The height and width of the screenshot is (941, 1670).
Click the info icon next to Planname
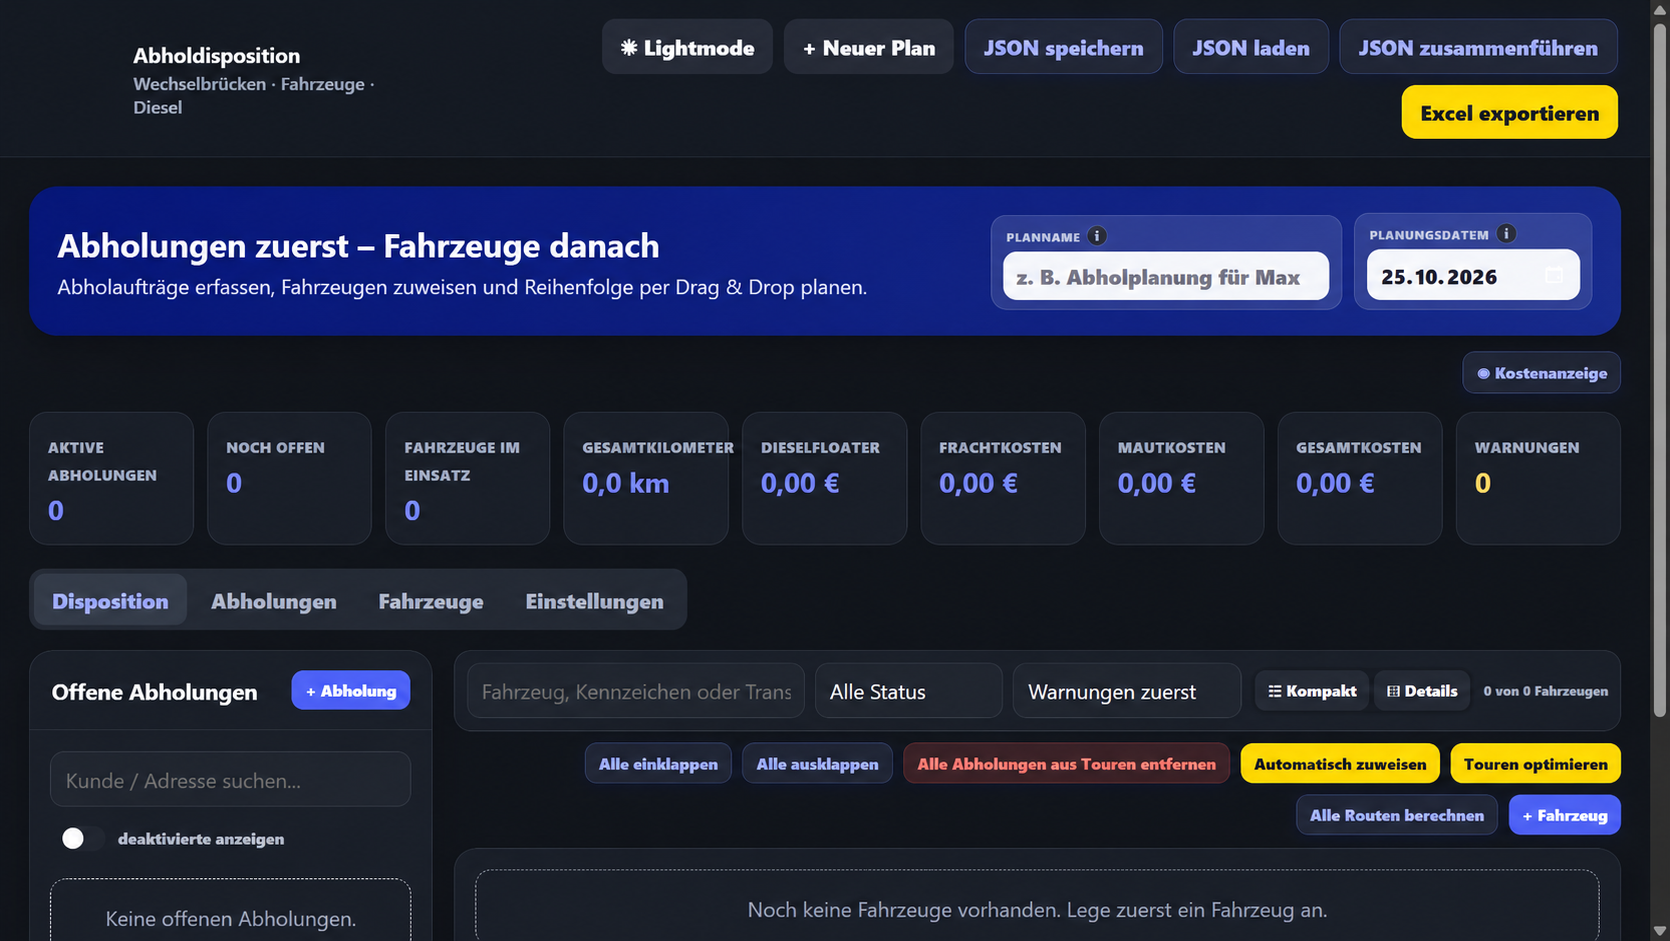tap(1097, 236)
